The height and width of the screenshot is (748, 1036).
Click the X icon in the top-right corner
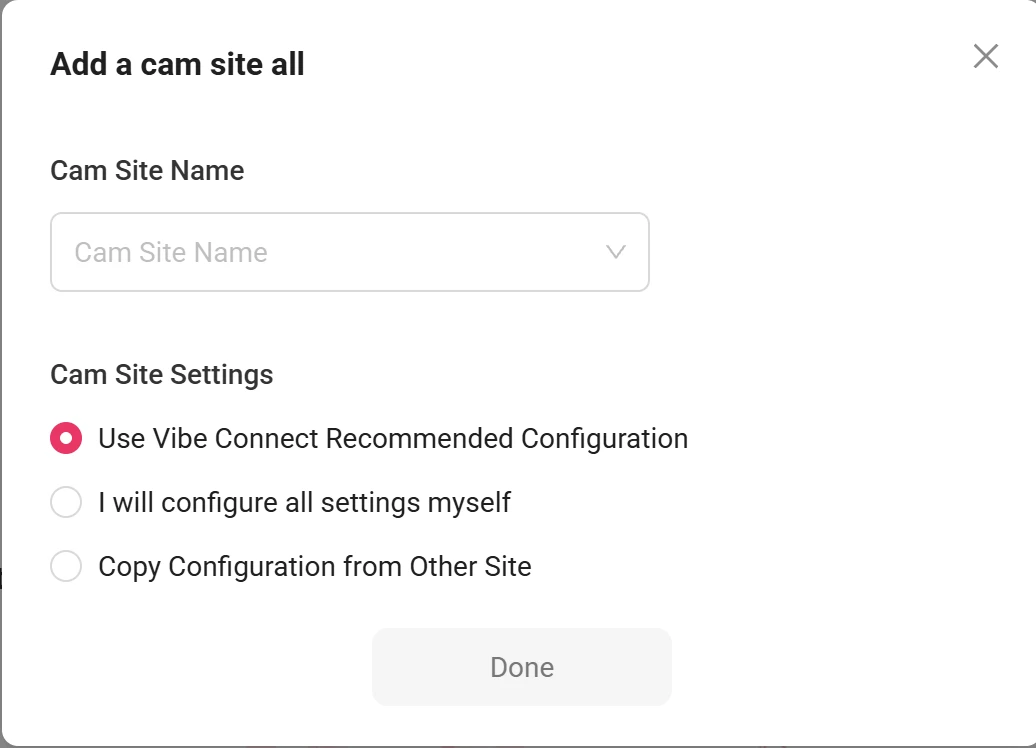(985, 57)
